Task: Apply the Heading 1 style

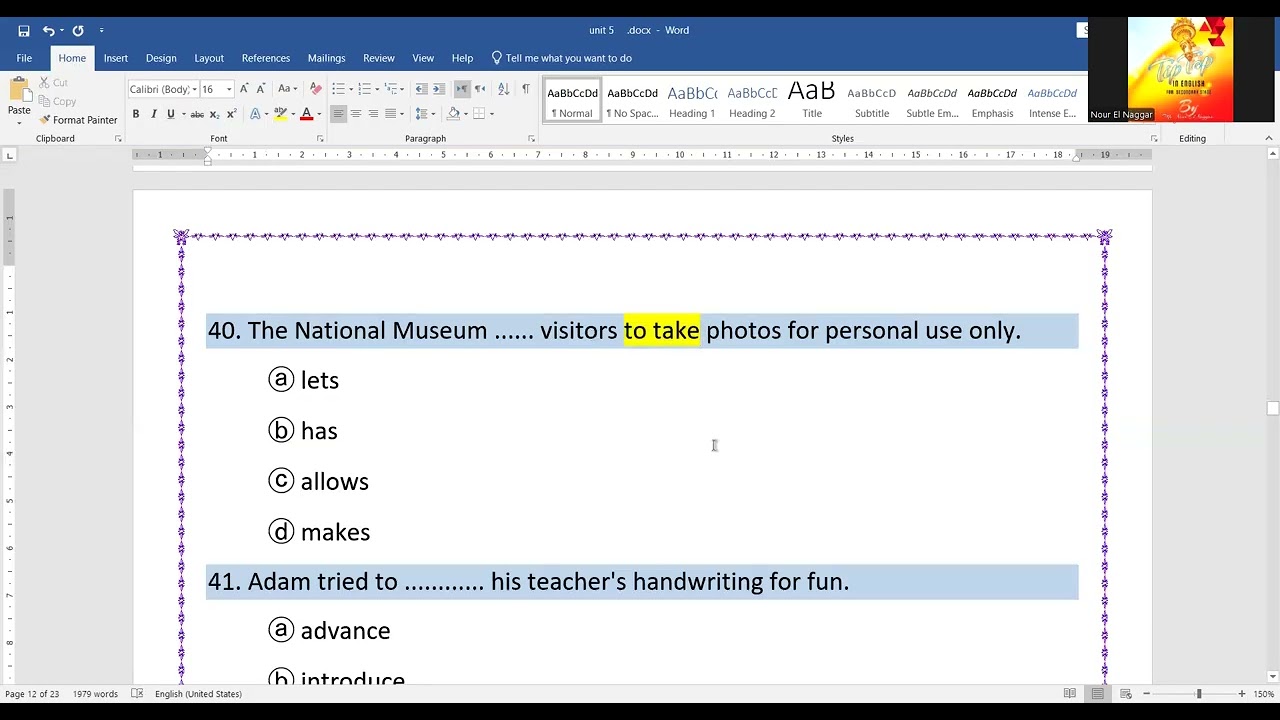Action: pyautogui.click(x=692, y=101)
